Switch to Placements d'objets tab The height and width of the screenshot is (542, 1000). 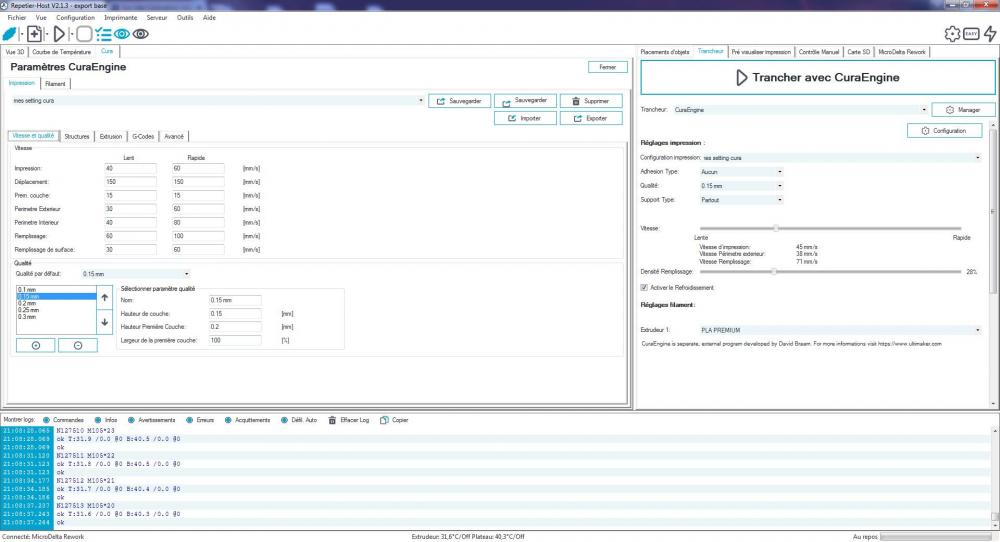click(665, 52)
